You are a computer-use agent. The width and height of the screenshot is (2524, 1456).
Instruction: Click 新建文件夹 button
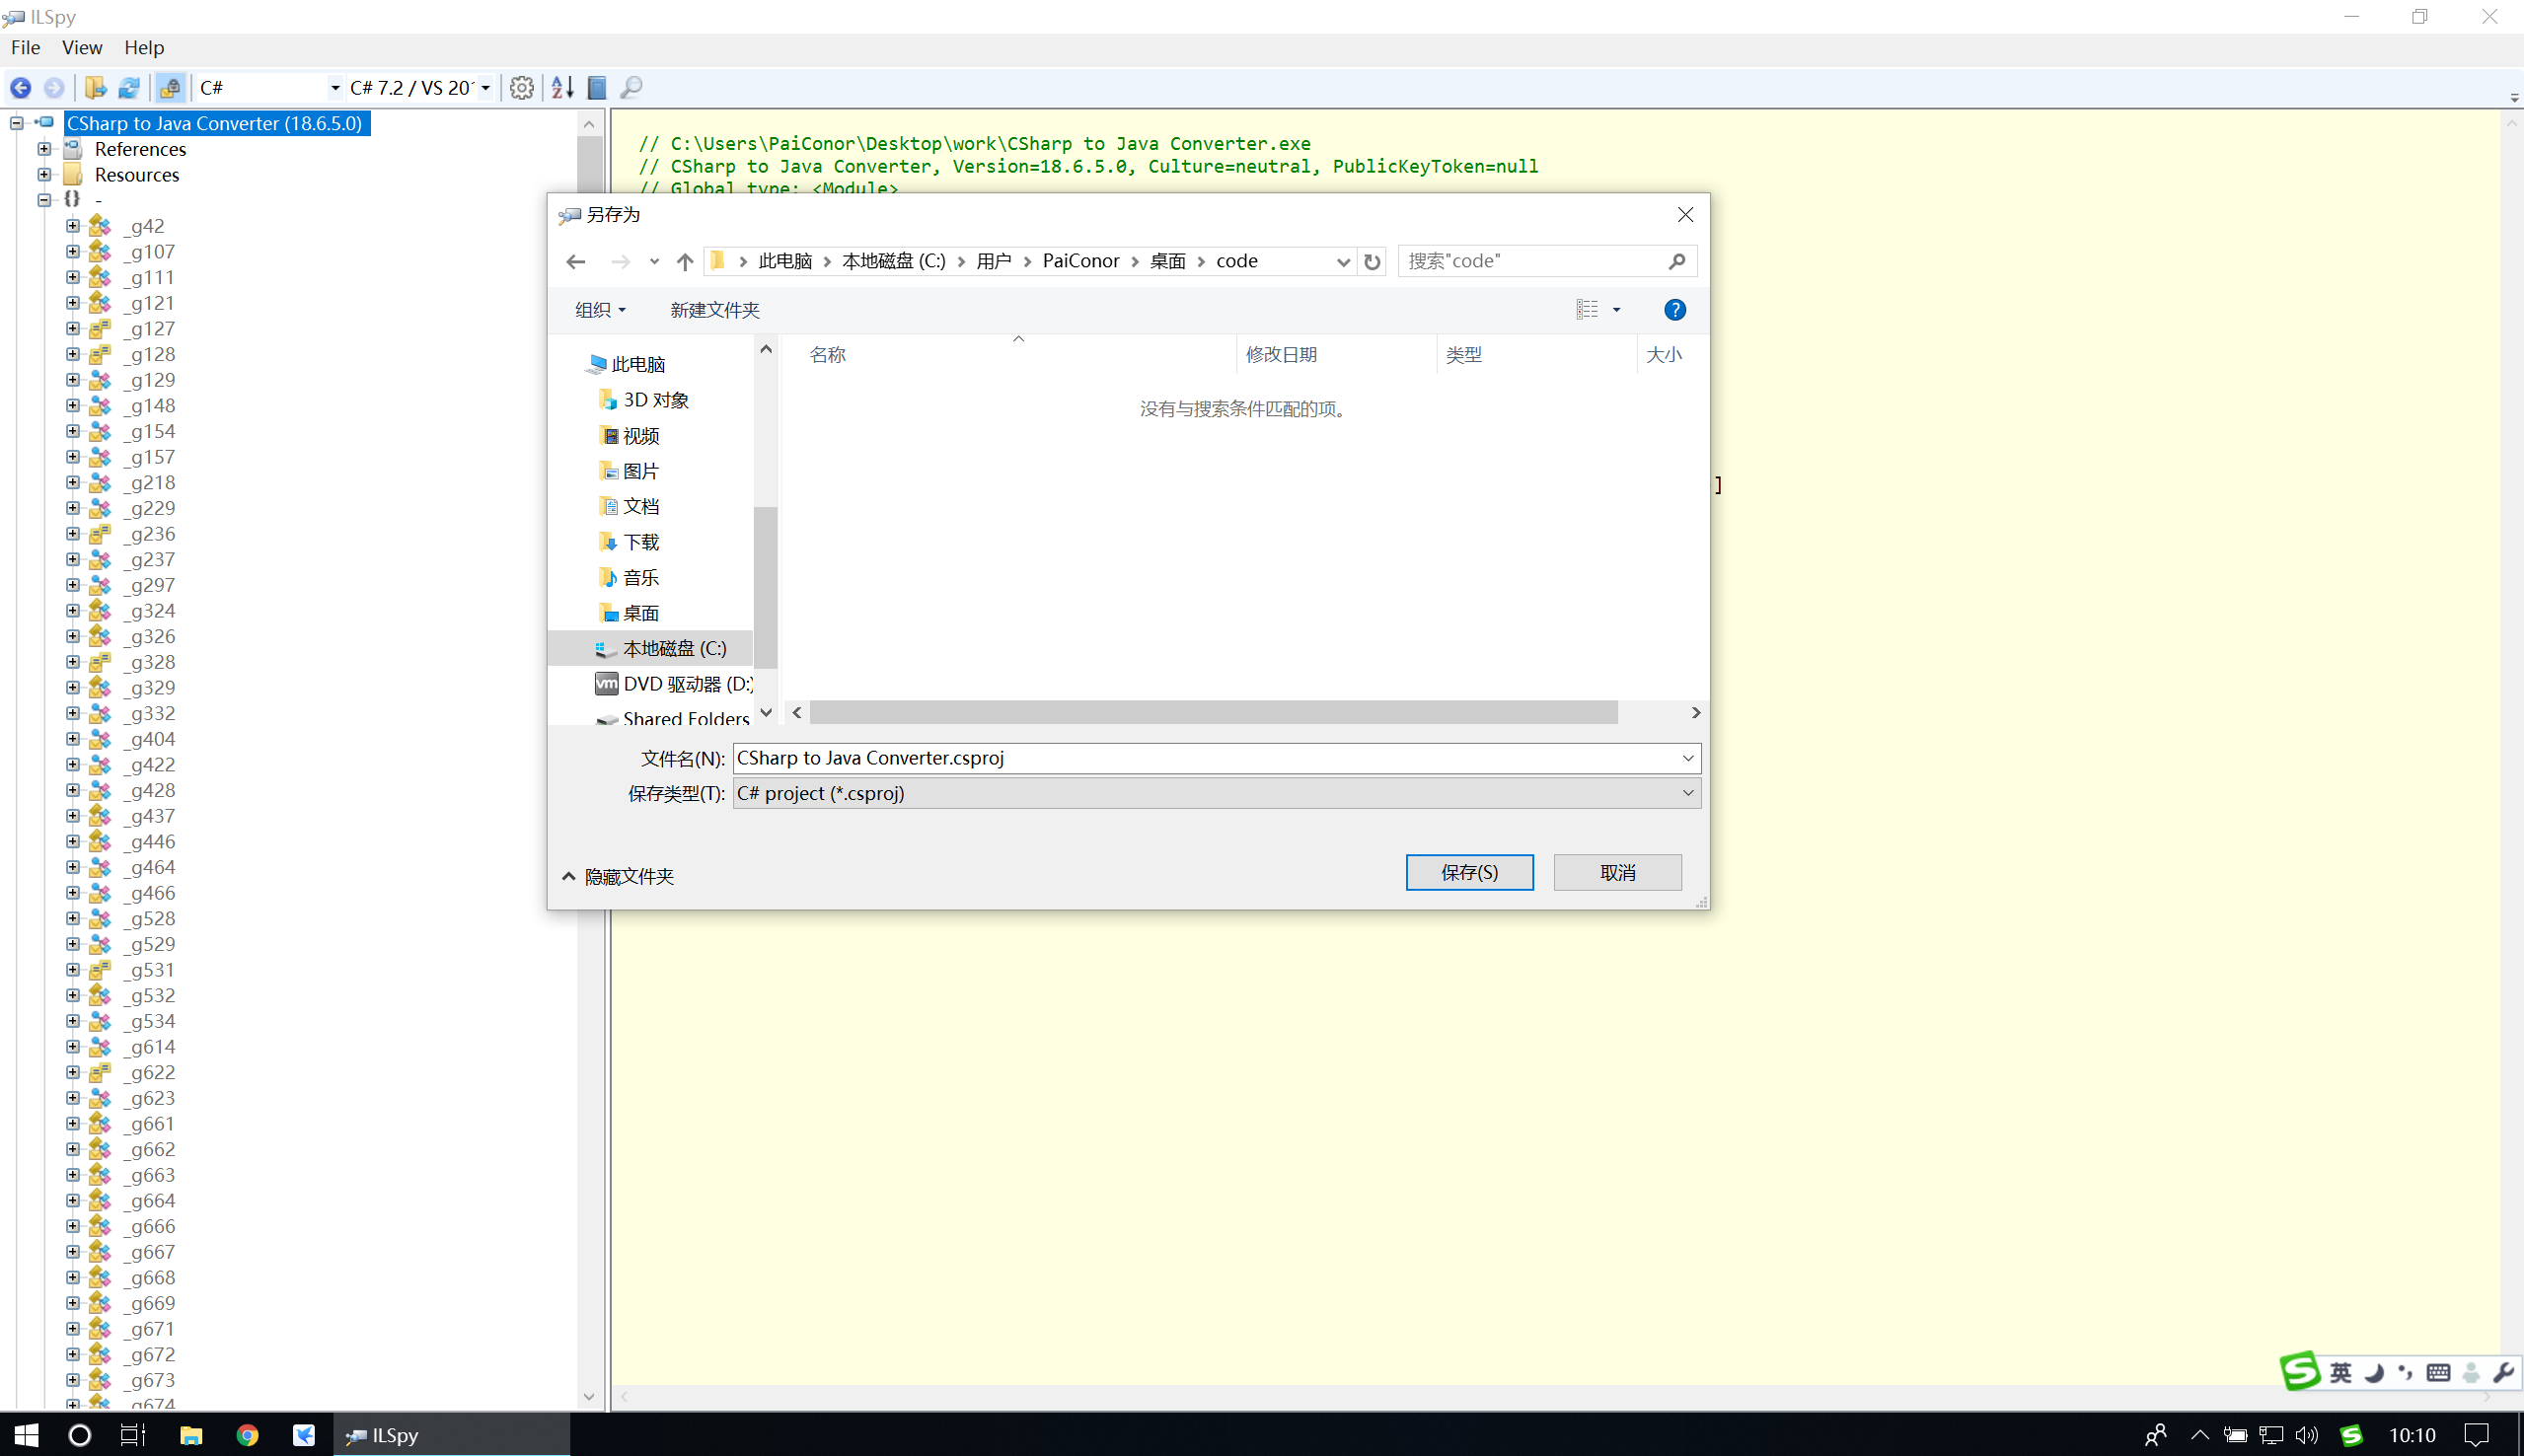coord(715,310)
